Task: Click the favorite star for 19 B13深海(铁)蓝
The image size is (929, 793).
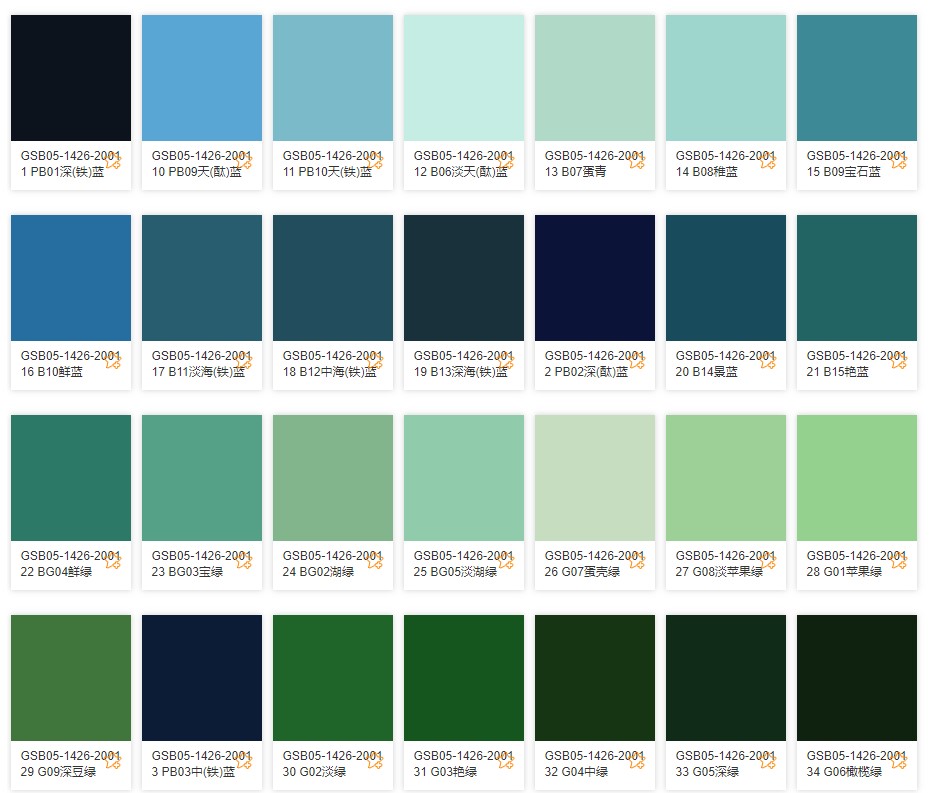Action: click(x=506, y=362)
